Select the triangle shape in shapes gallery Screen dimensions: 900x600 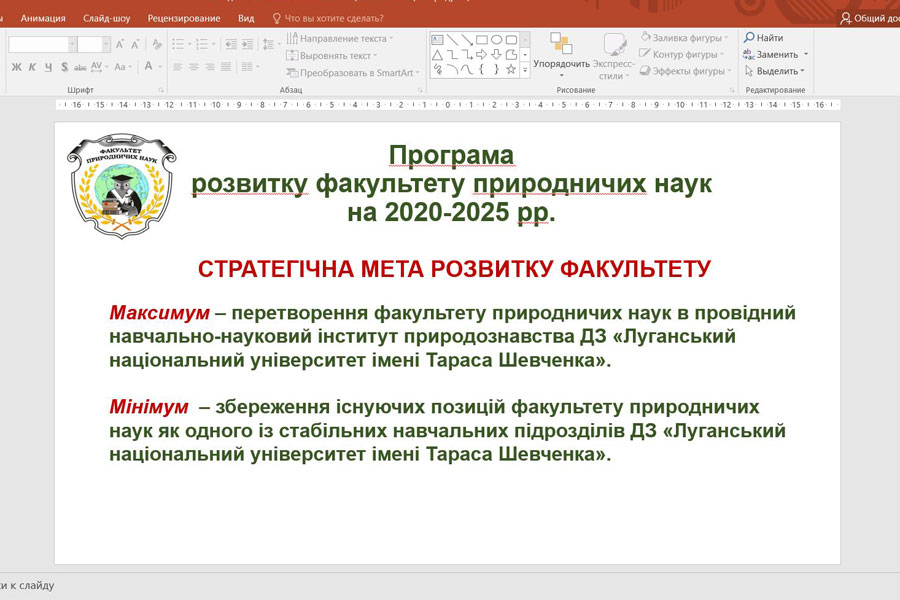click(x=437, y=55)
